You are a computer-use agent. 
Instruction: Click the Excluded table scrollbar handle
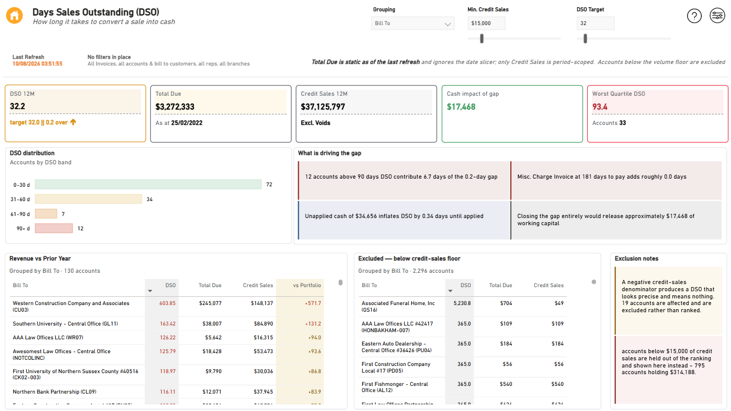coord(593,282)
